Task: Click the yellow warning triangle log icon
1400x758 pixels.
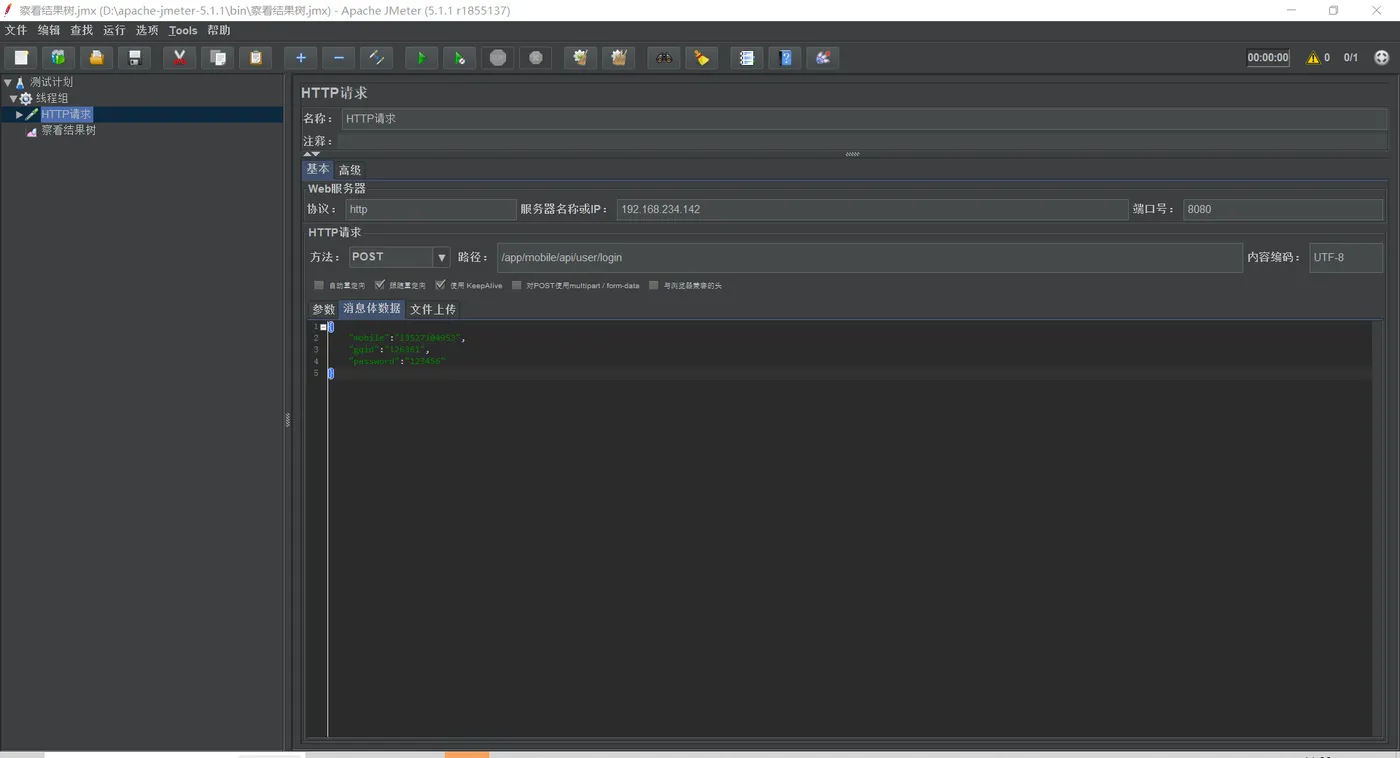Action: (1313, 58)
